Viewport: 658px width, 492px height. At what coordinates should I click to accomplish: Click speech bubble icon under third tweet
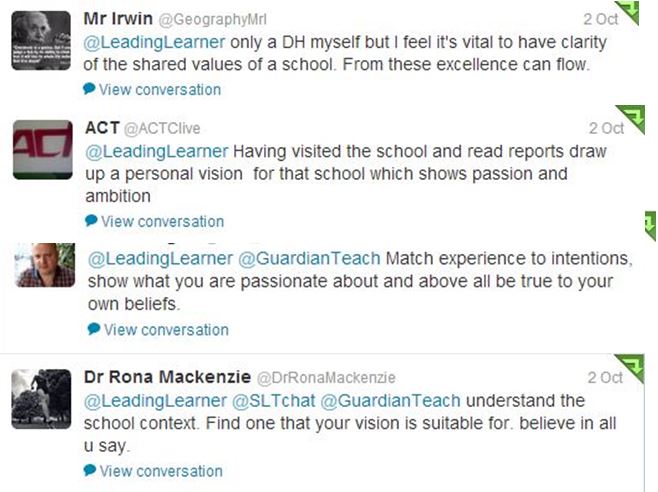(94, 328)
